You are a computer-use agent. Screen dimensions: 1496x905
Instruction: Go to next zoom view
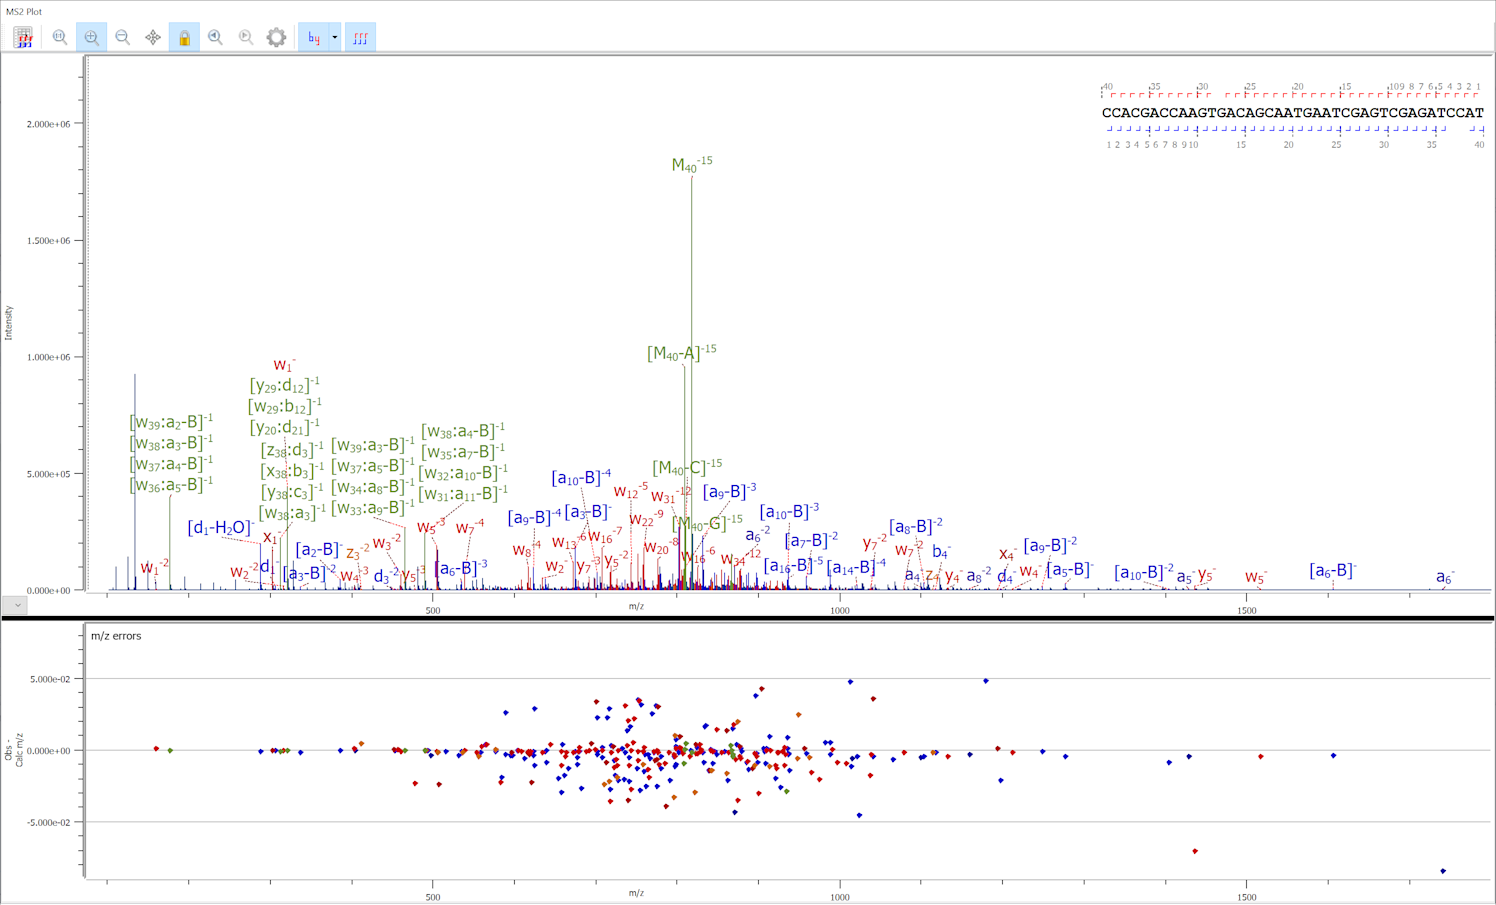(246, 38)
